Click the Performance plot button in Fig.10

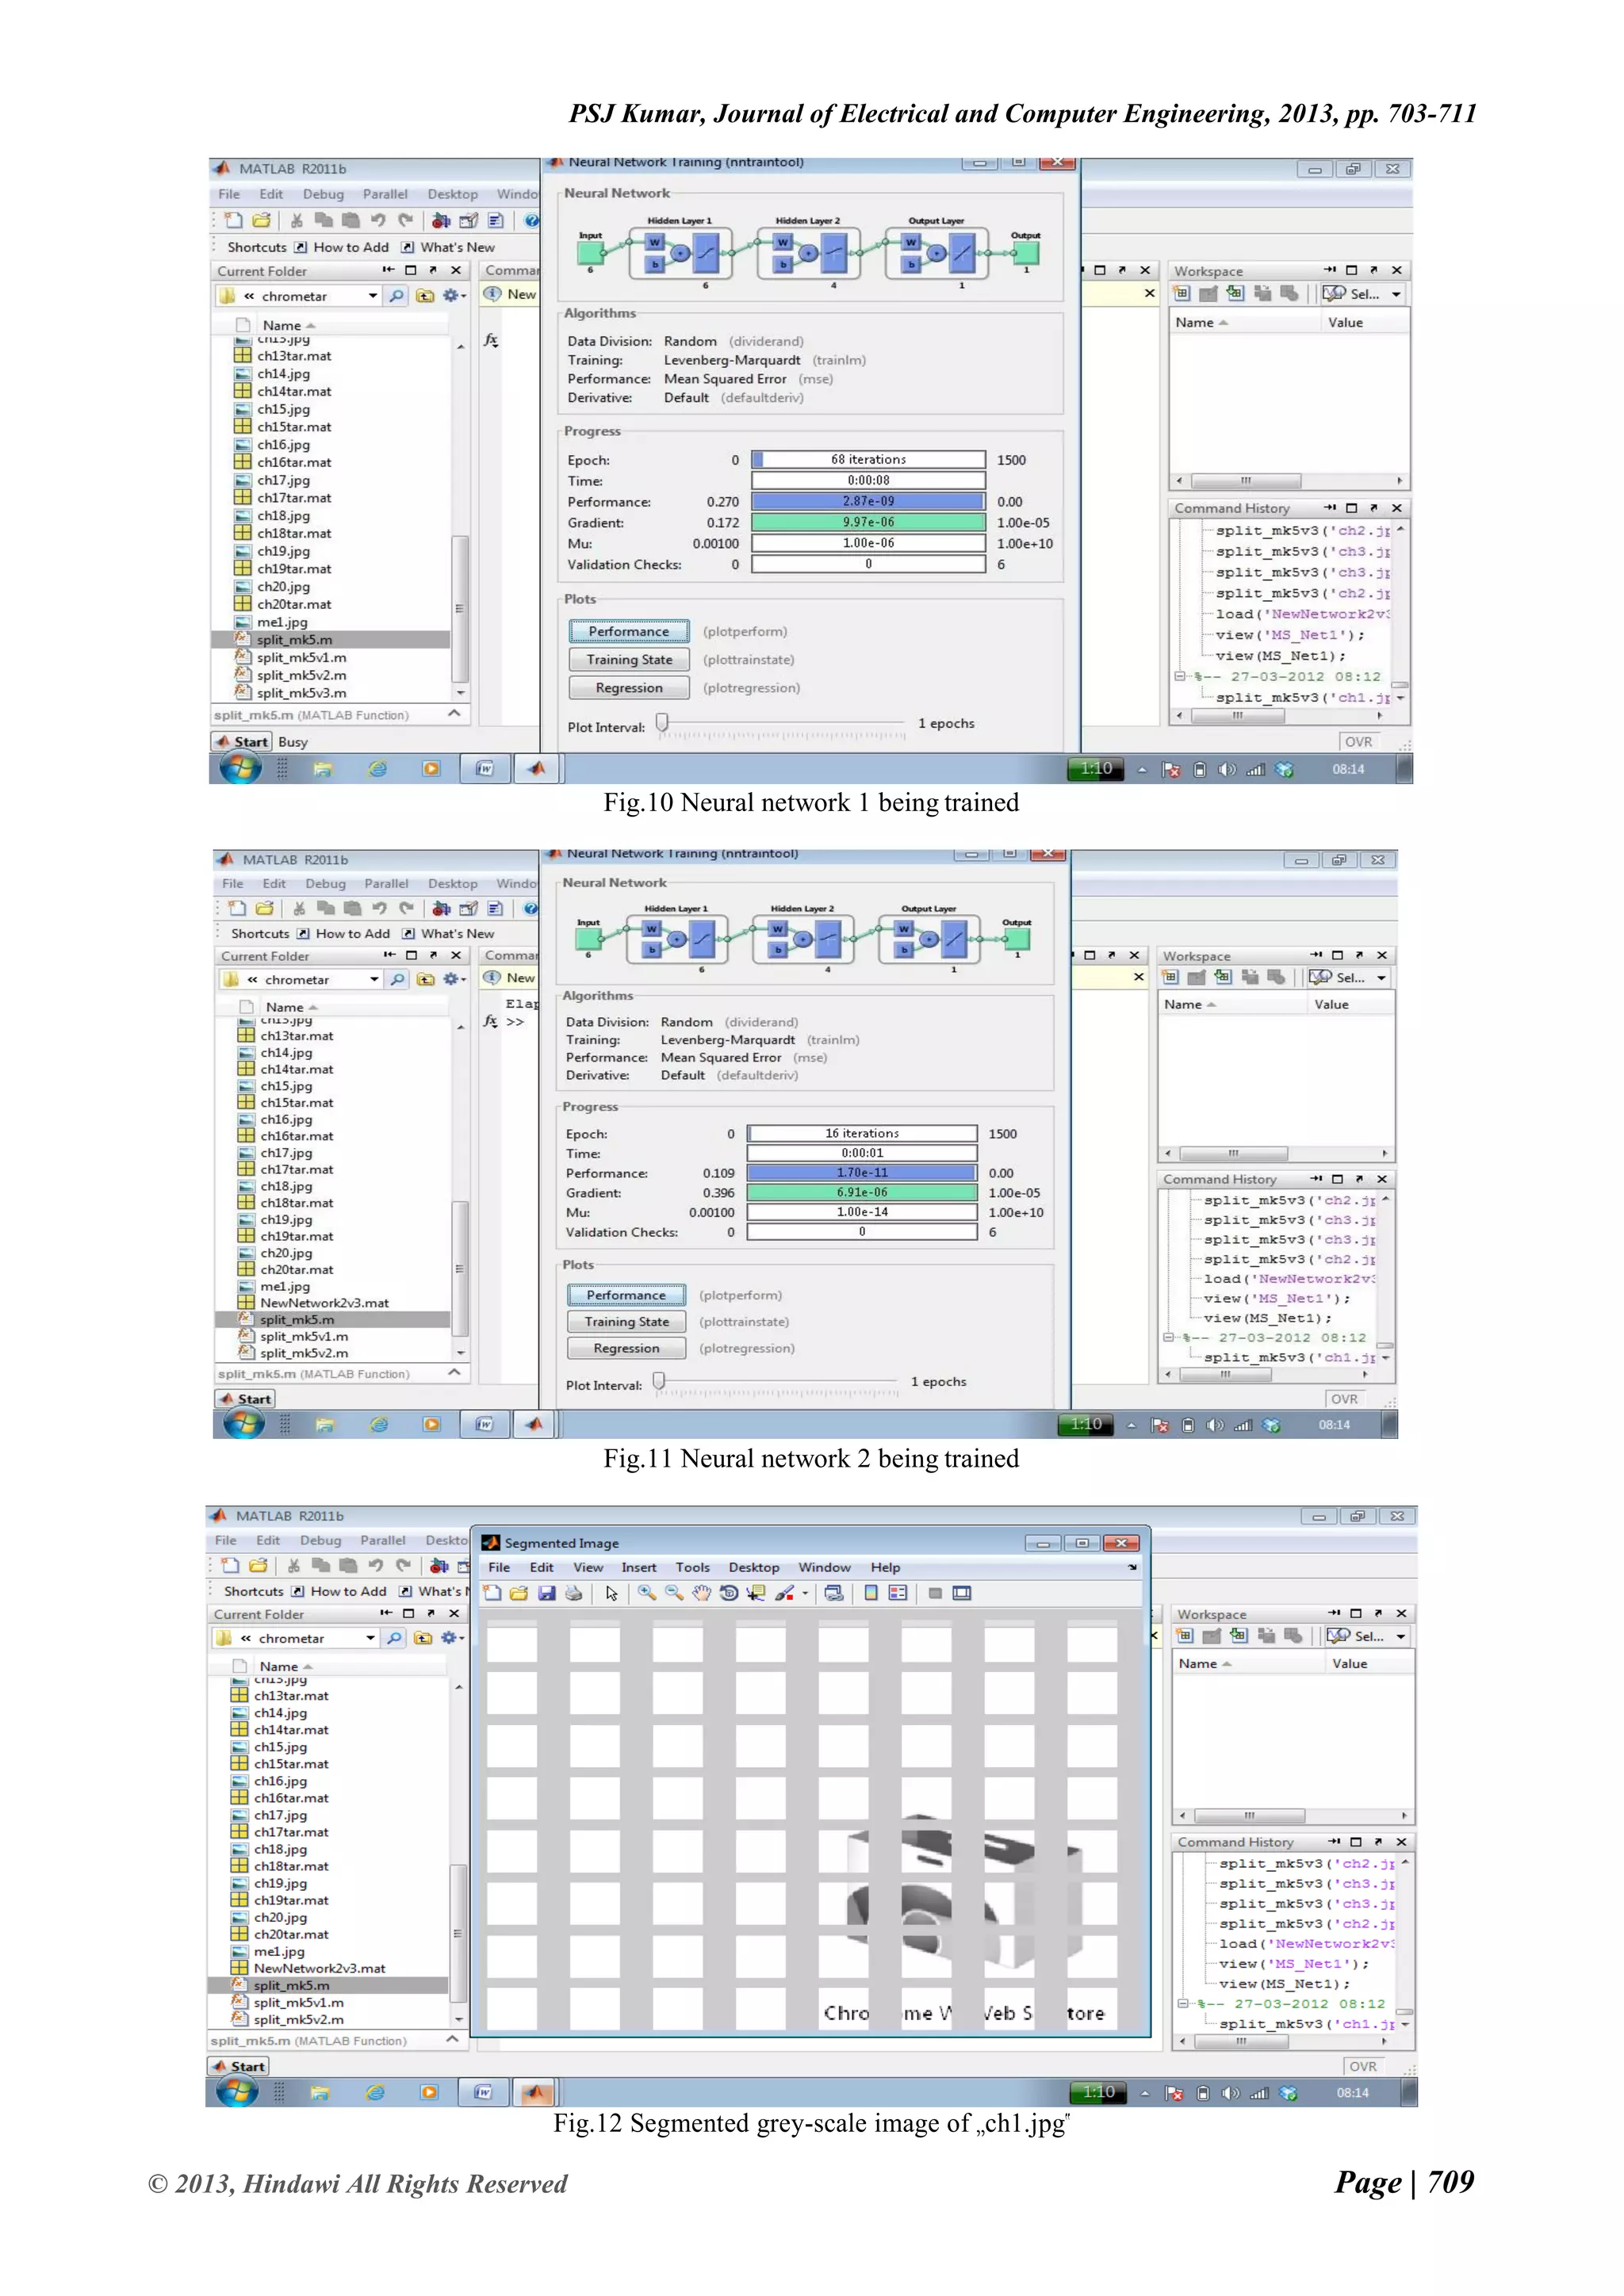point(629,632)
